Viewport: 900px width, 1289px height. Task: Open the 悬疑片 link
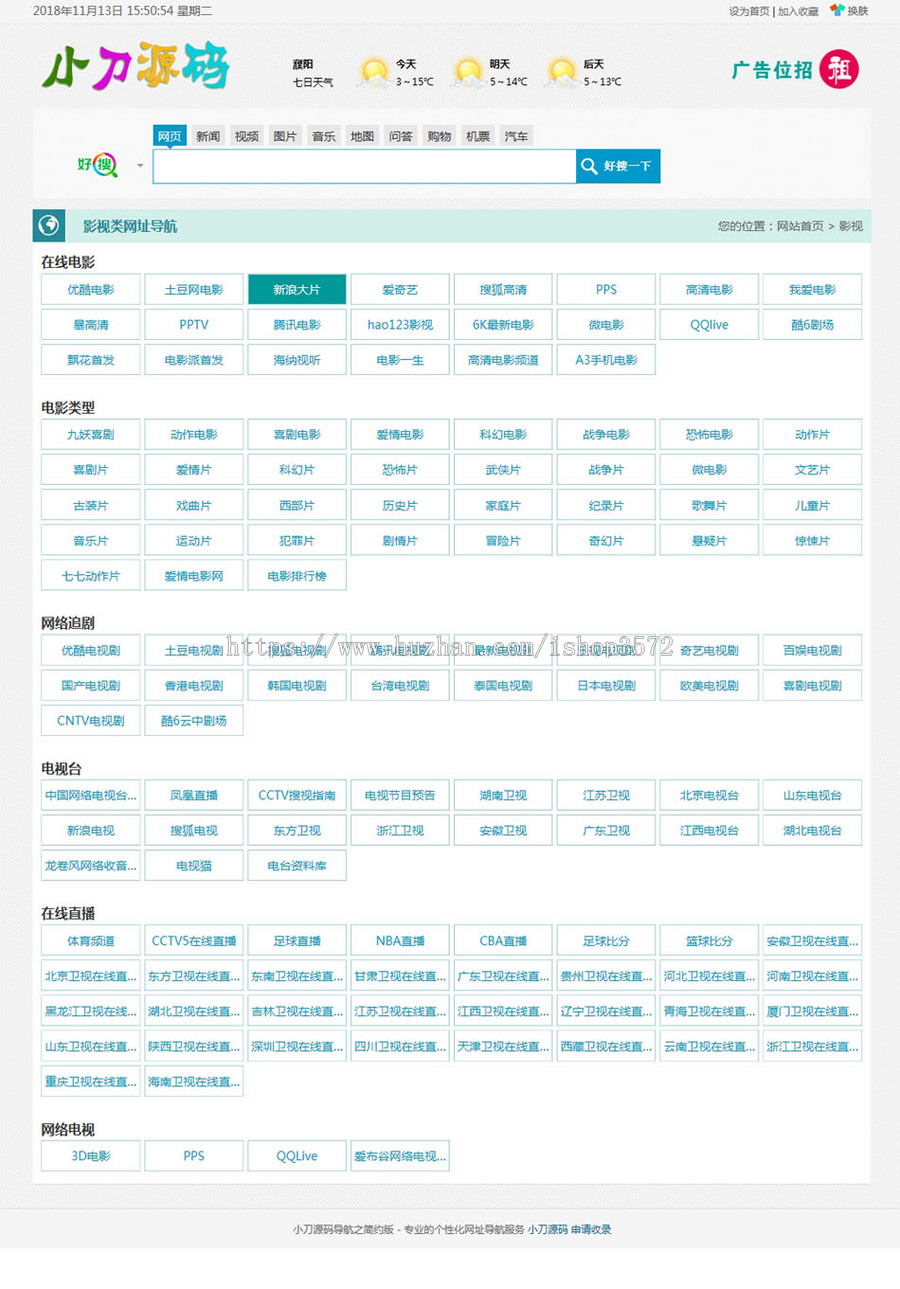(x=709, y=540)
